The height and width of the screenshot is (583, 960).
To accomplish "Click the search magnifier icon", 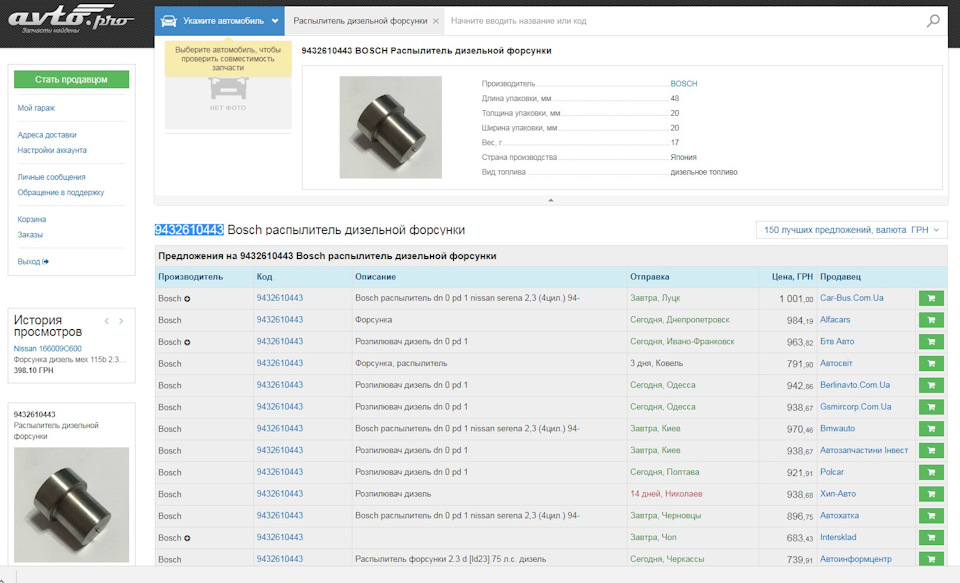I will tap(933, 21).
